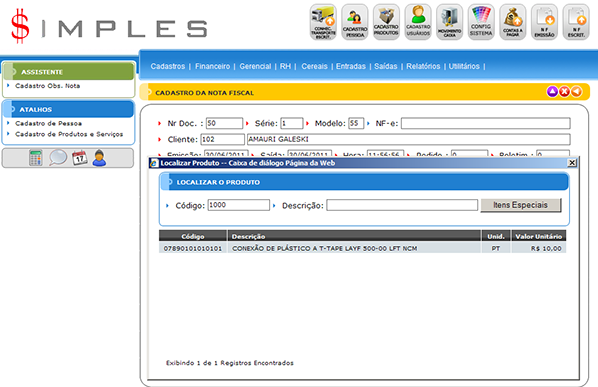Click the Itens Especiais button
Viewport: 598px width, 387px height.
click(521, 205)
